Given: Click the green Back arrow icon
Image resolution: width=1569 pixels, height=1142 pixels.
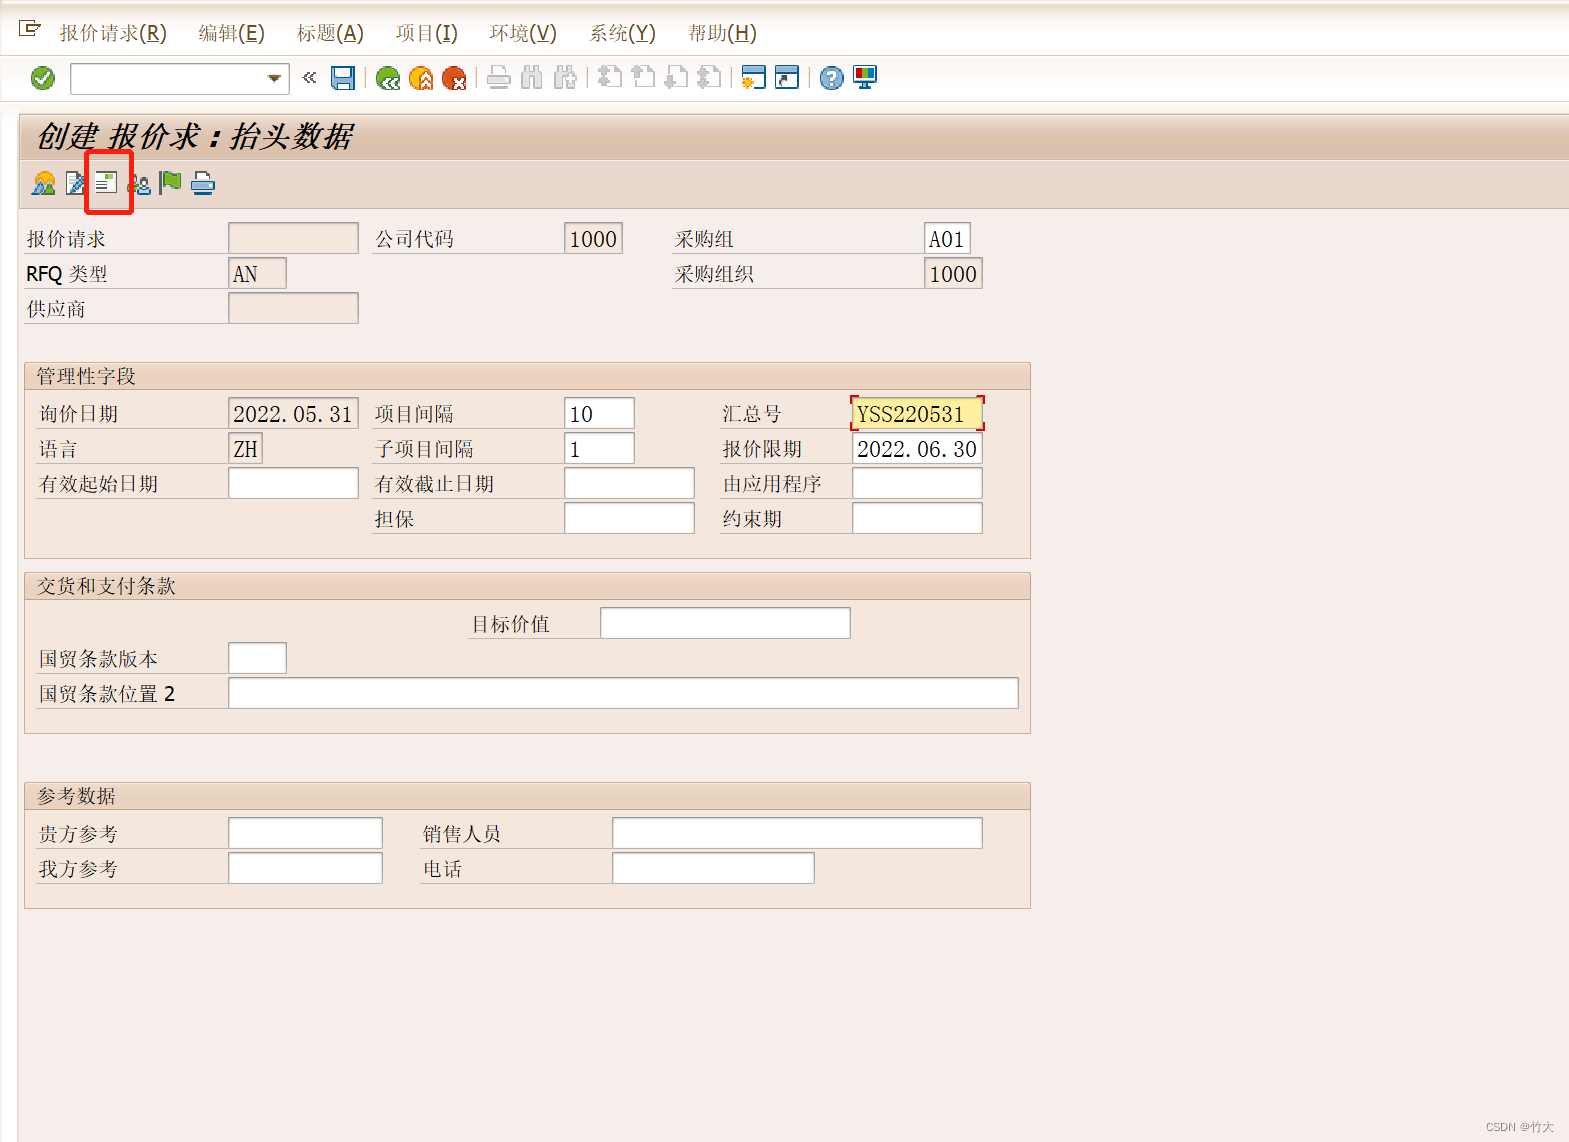Looking at the screenshot, I should coord(388,78).
